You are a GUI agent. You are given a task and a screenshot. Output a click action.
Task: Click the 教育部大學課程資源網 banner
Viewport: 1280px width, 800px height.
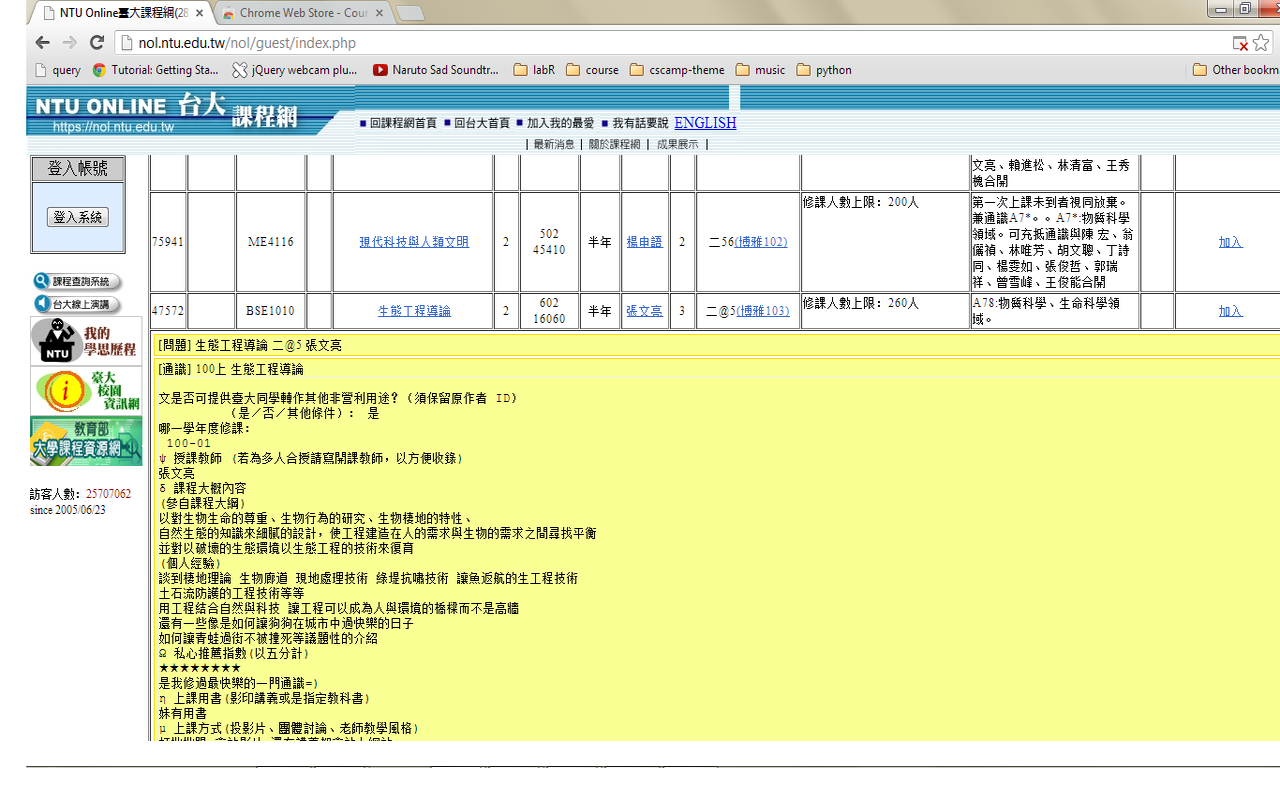coord(86,441)
